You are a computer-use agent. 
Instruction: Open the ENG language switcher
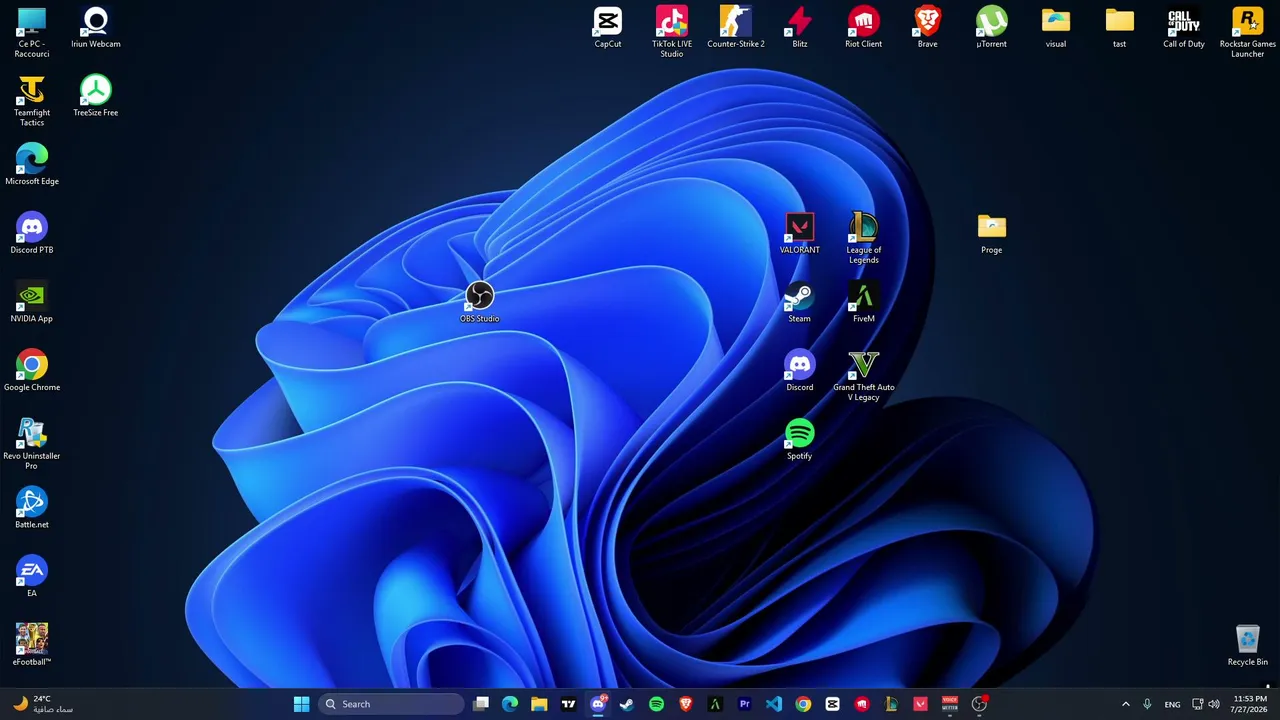click(1172, 704)
